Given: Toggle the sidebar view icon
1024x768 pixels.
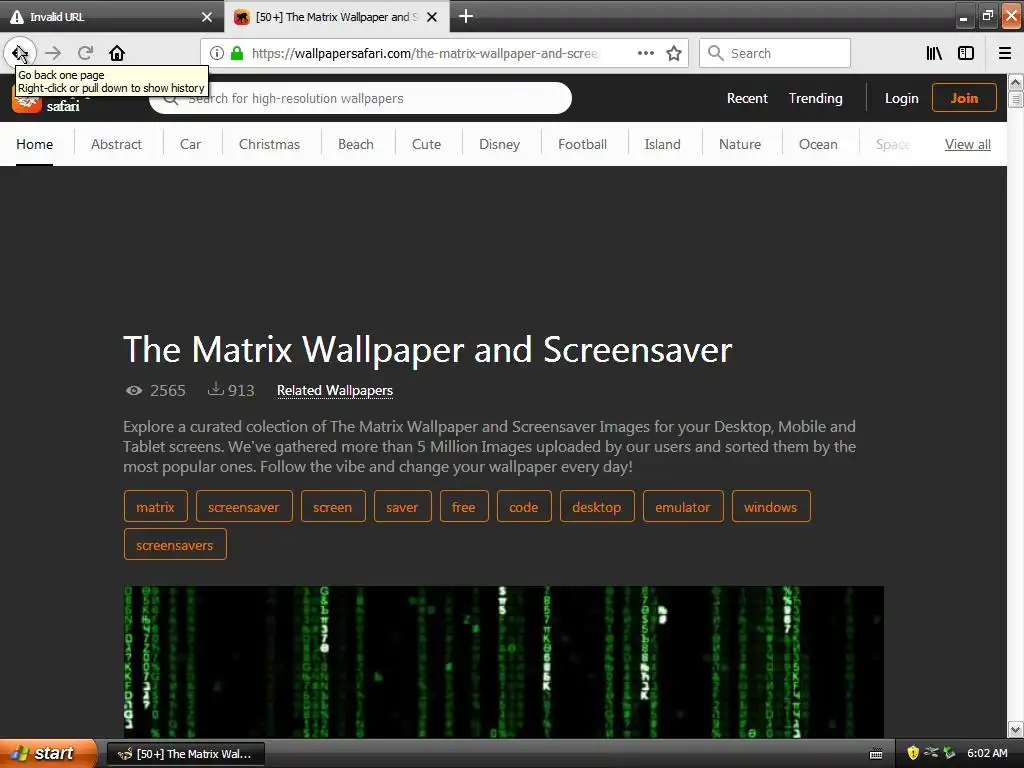Looking at the screenshot, I should pos(966,53).
